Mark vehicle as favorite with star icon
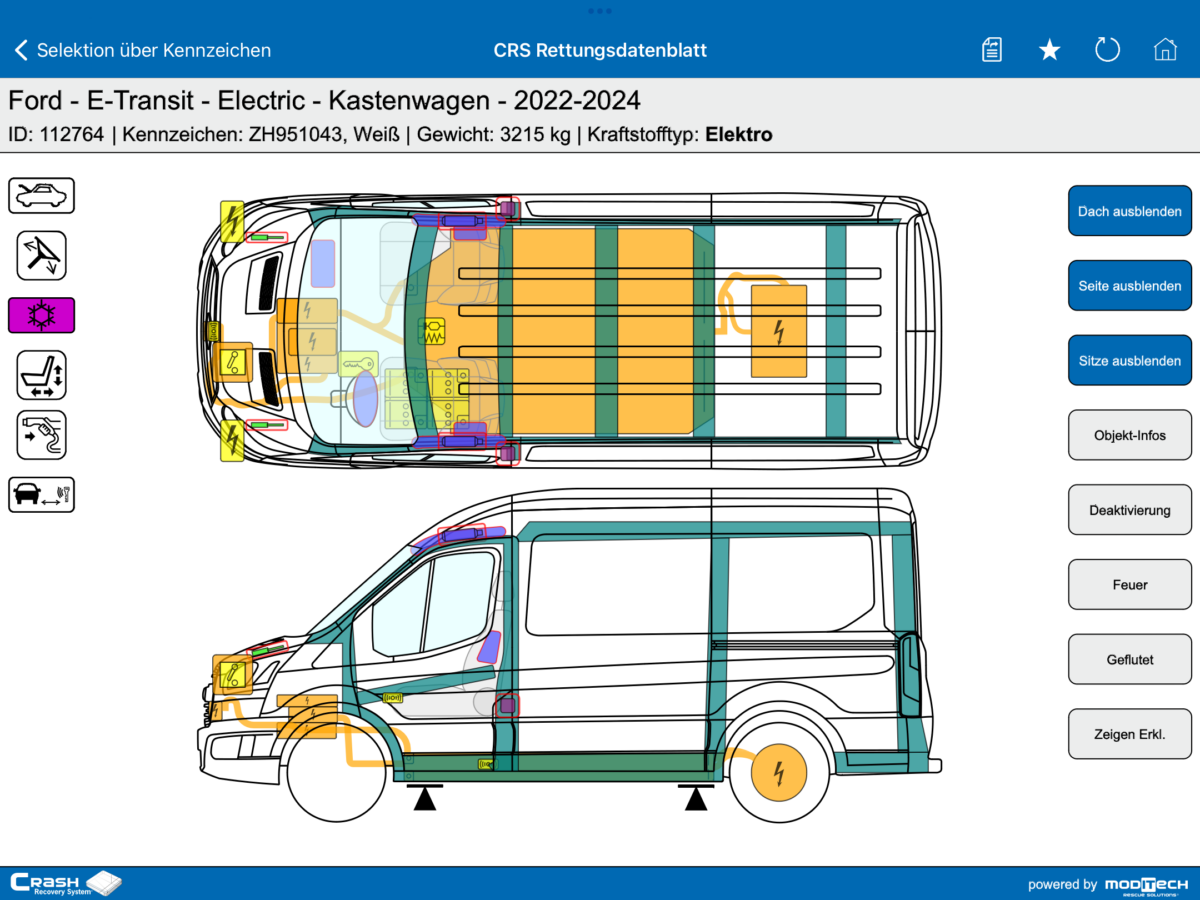Image resolution: width=1200 pixels, height=900 pixels. [x=1049, y=50]
